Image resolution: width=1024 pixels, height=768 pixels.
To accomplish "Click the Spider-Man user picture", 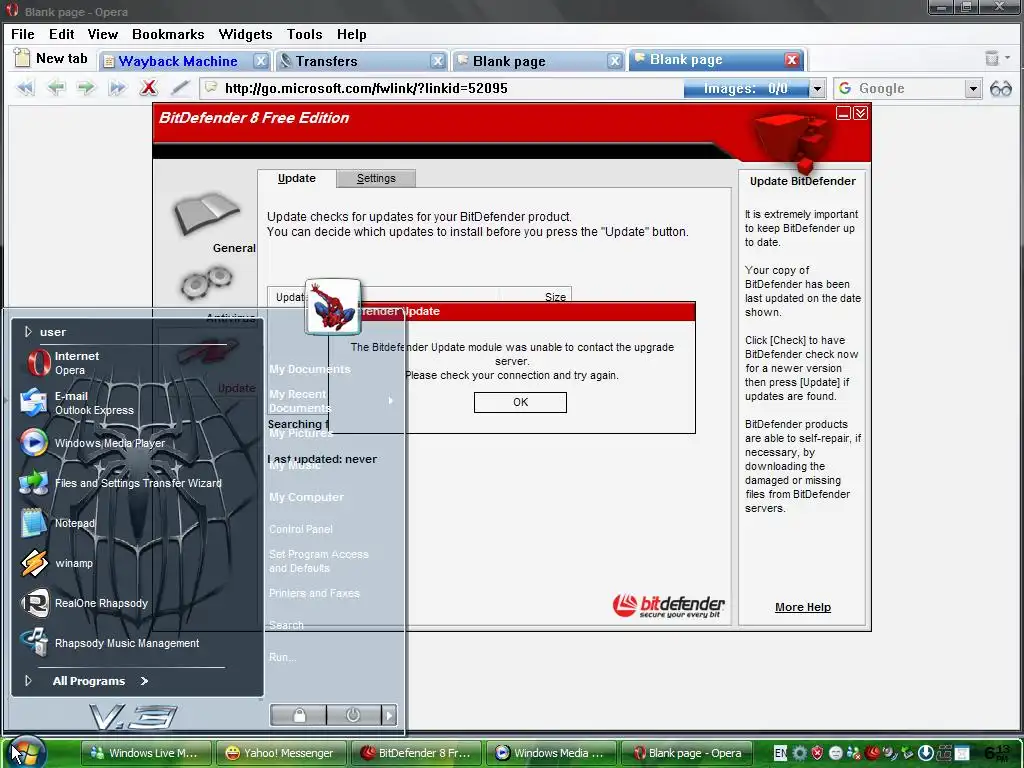I will pos(333,307).
